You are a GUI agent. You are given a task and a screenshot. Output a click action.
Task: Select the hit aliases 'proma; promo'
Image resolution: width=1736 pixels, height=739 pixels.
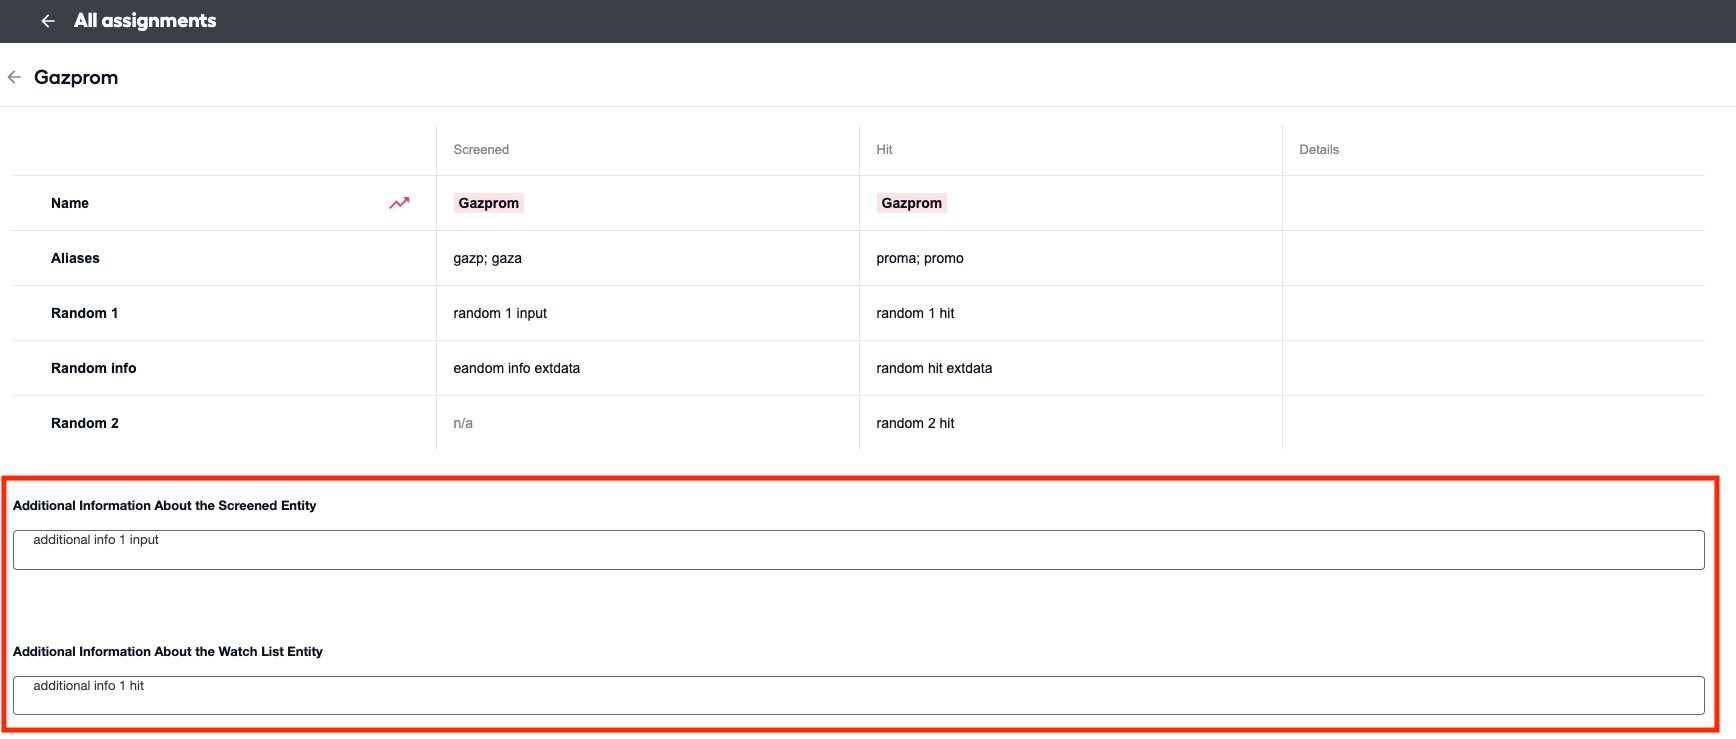(920, 258)
